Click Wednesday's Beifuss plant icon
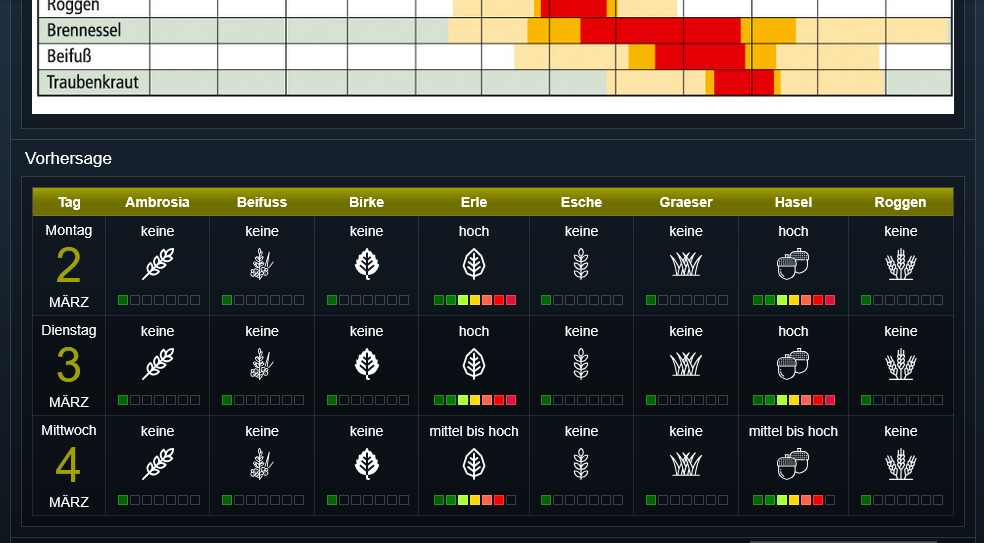The image size is (984, 543). [x=262, y=464]
